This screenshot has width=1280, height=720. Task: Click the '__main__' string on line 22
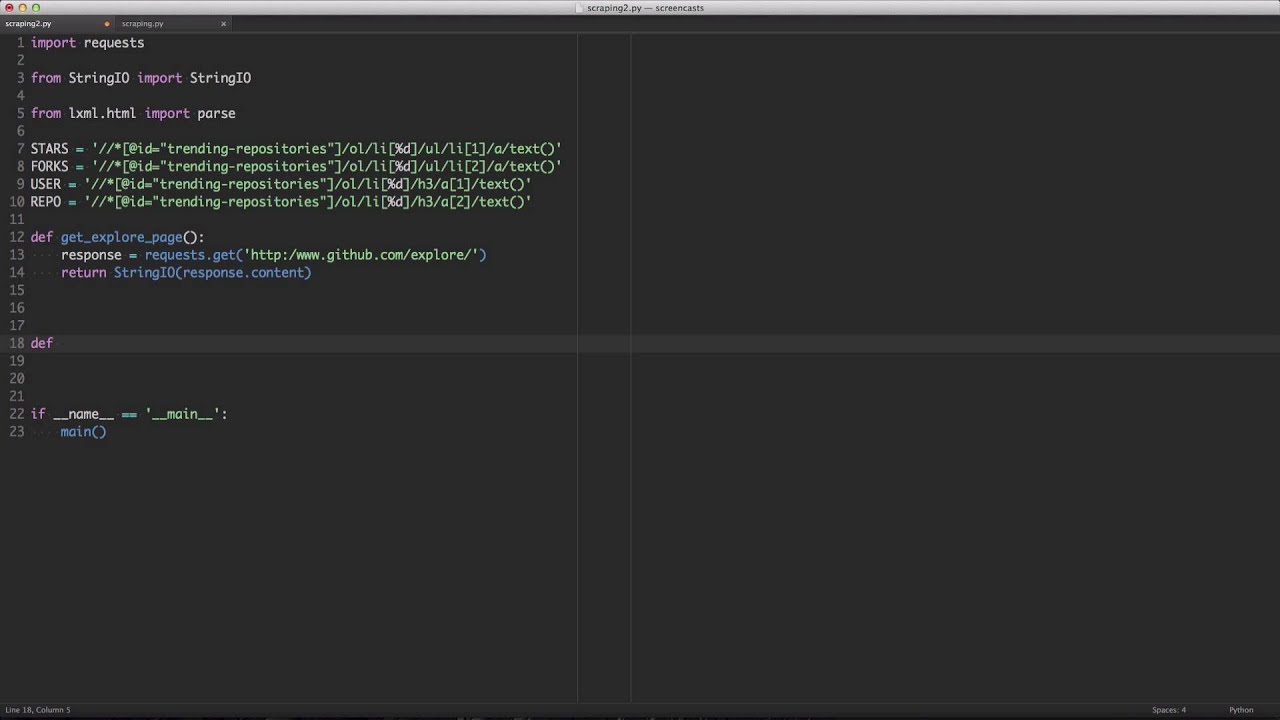point(182,414)
